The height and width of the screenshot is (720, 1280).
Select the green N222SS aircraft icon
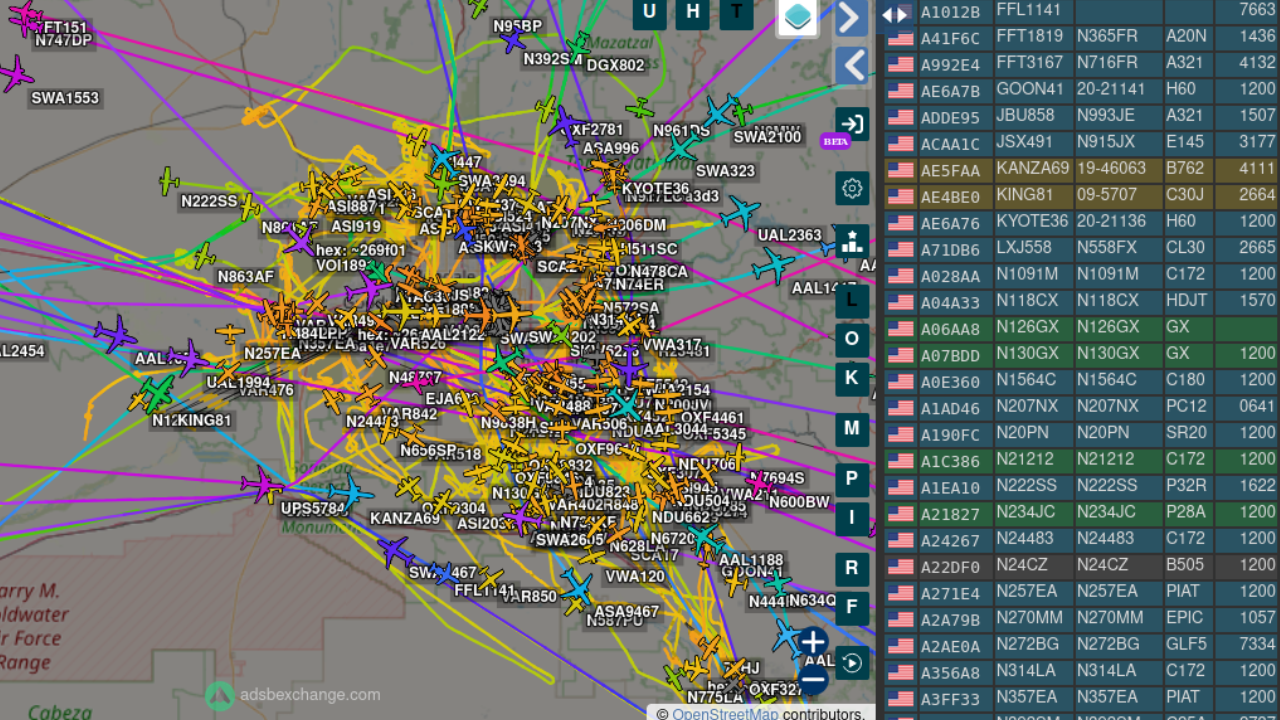click(x=169, y=181)
